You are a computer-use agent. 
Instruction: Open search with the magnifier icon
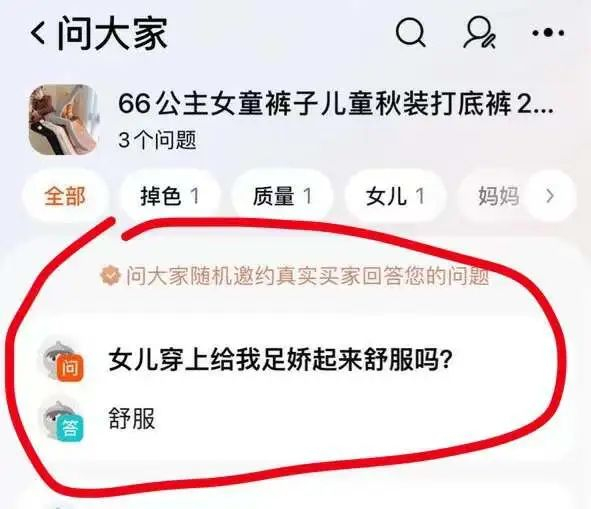coord(411,32)
